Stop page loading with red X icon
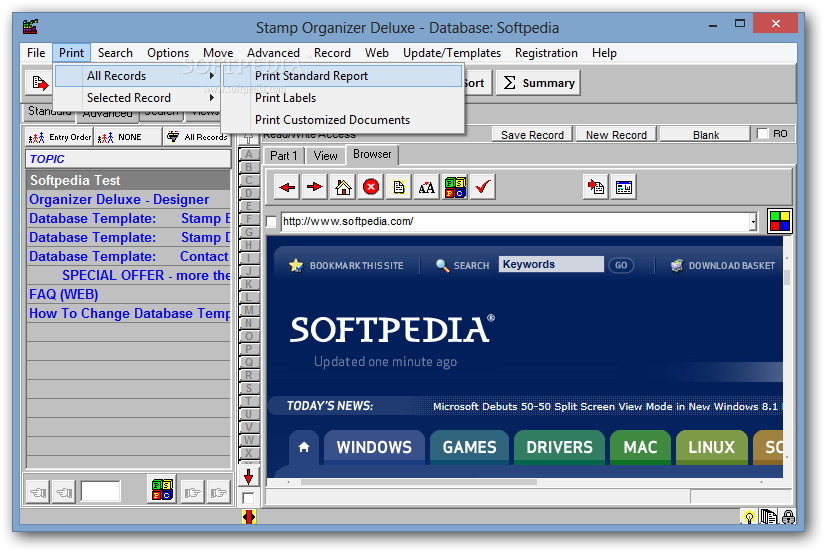This screenshot has width=825, height=552. (371, 187)
